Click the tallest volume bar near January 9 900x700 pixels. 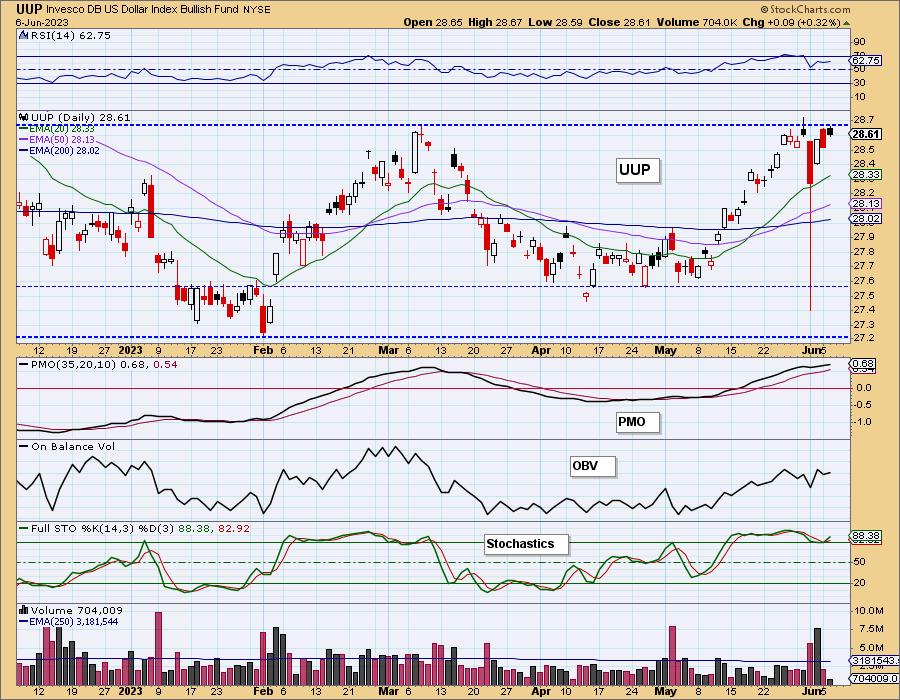(158, 648)
